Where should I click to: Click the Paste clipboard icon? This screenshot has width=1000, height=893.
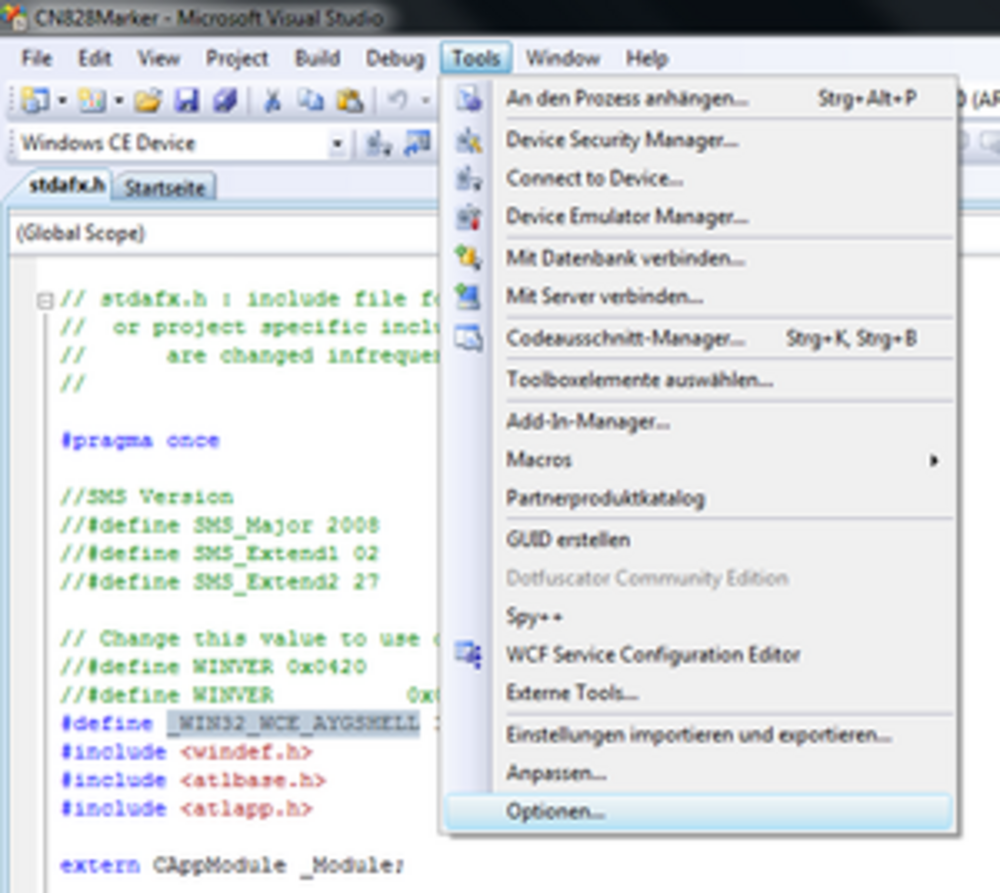pos(350,101)
